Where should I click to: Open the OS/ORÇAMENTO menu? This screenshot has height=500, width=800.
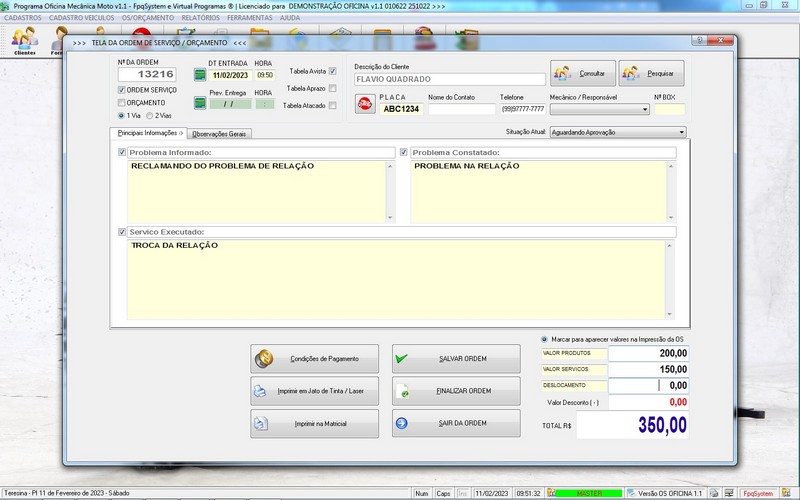click(148, 18)
